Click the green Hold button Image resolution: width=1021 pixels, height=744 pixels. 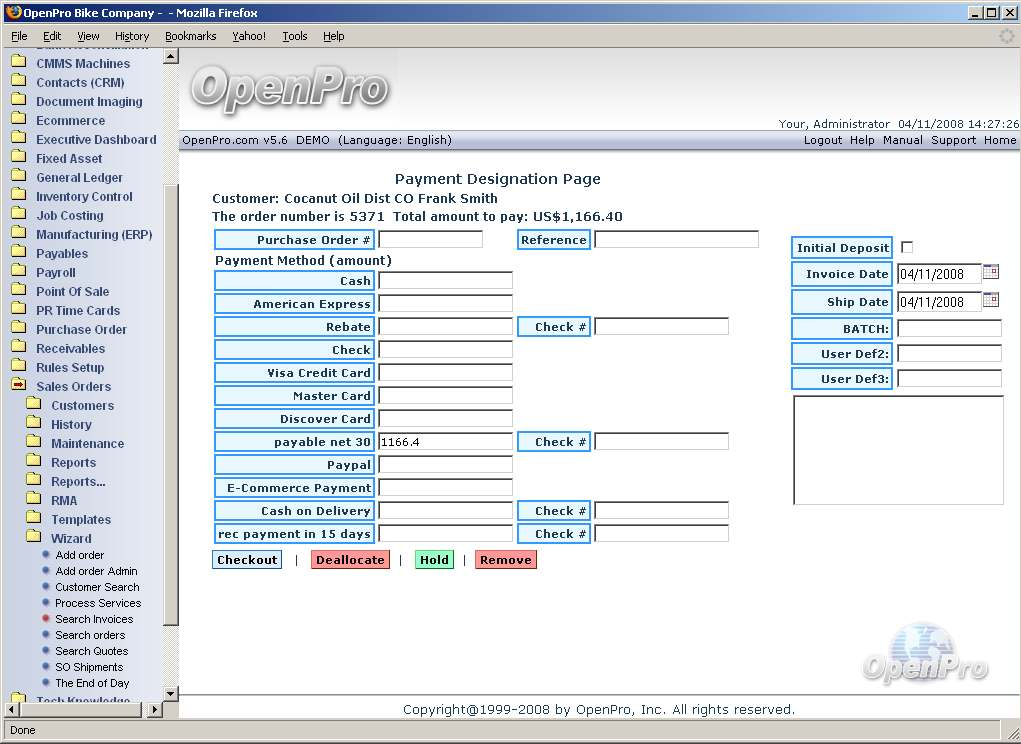(x=434, y=560)
